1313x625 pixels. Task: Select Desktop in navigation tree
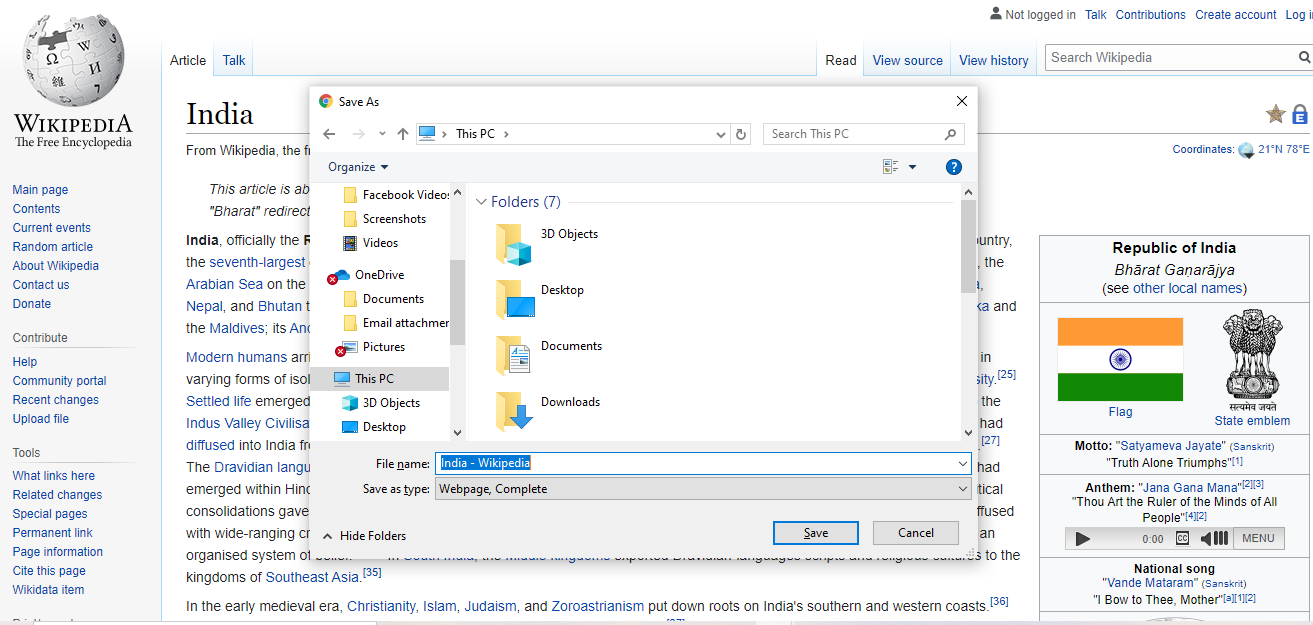374,427
